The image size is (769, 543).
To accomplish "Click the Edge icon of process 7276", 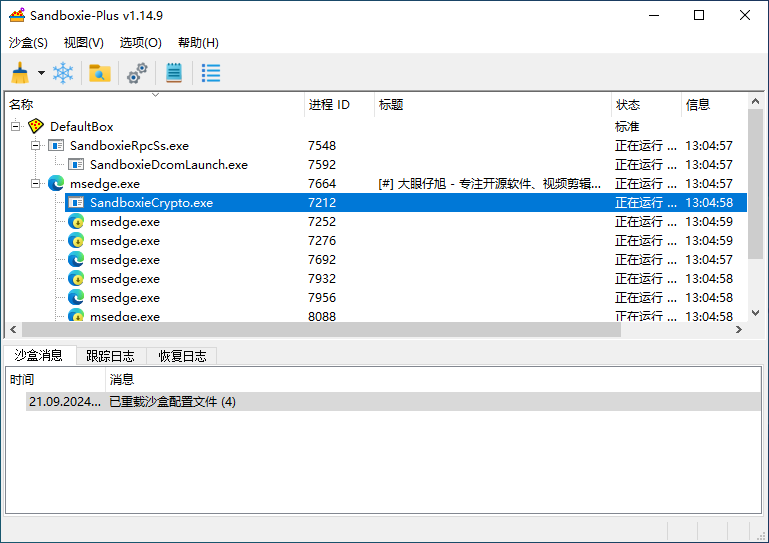I will [76, 241].
